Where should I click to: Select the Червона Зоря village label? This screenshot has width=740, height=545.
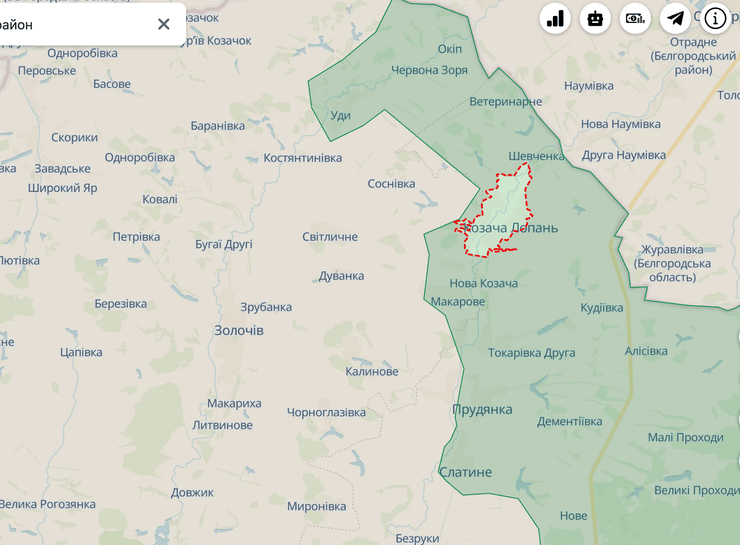tap(429, 70)
